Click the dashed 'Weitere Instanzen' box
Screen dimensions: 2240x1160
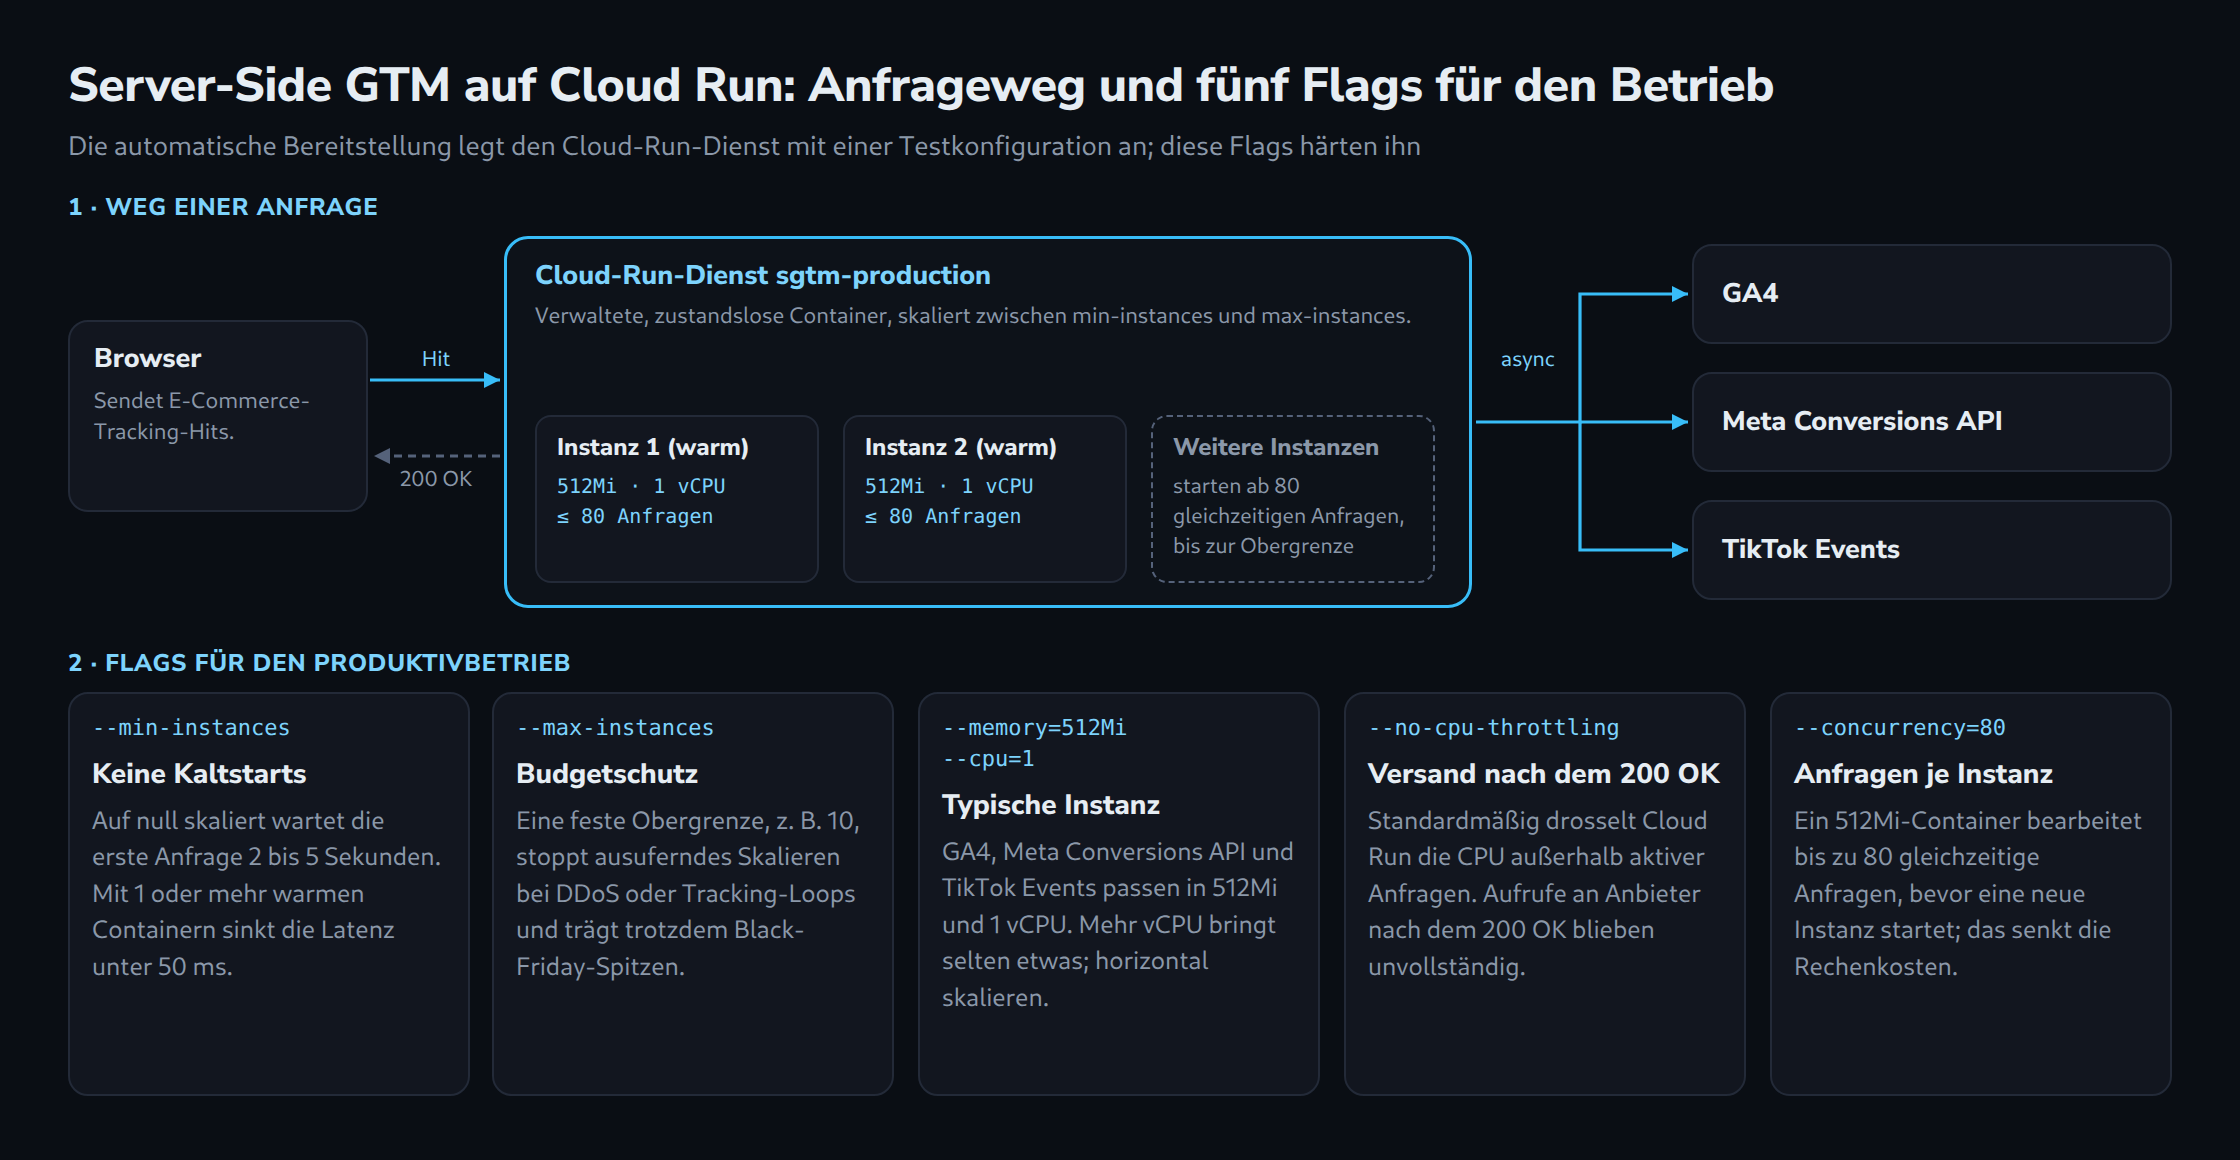tap(1293, 499)
